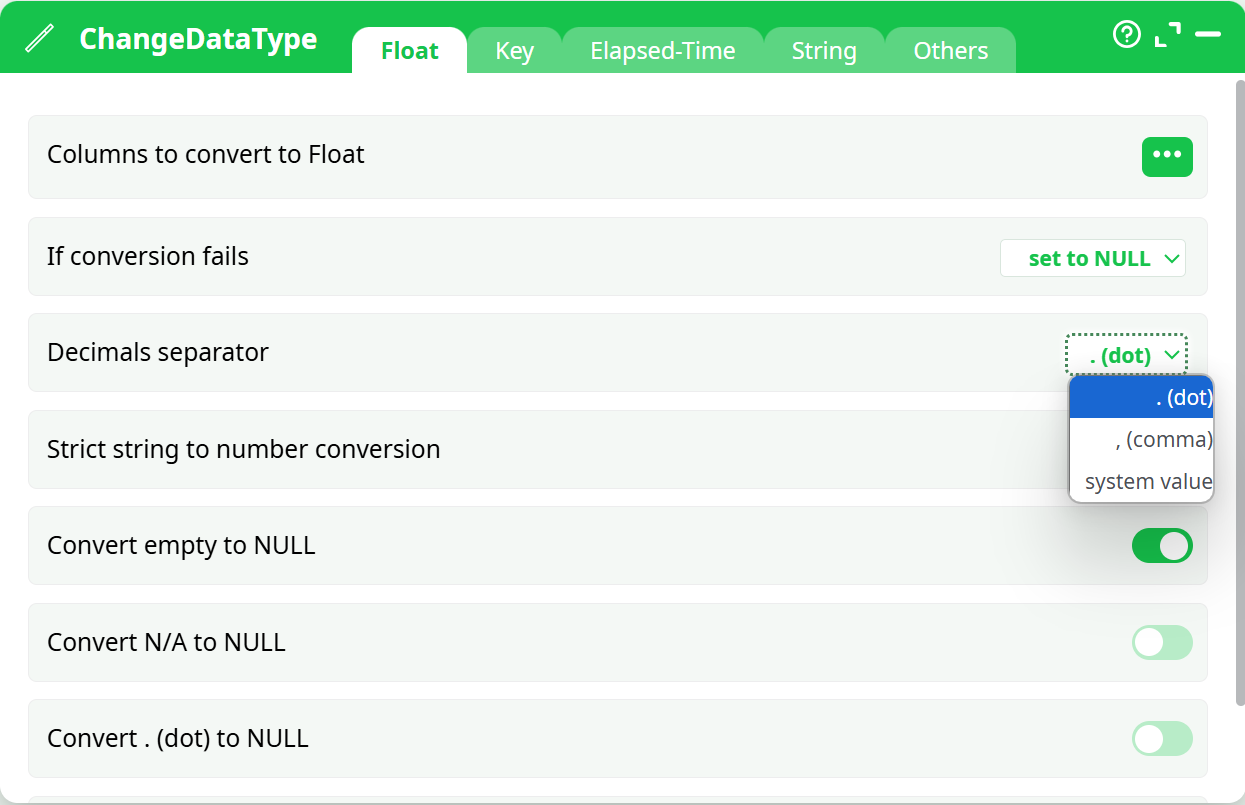Switch to the Key tab
1245x805 pixels.
[514, 51]
